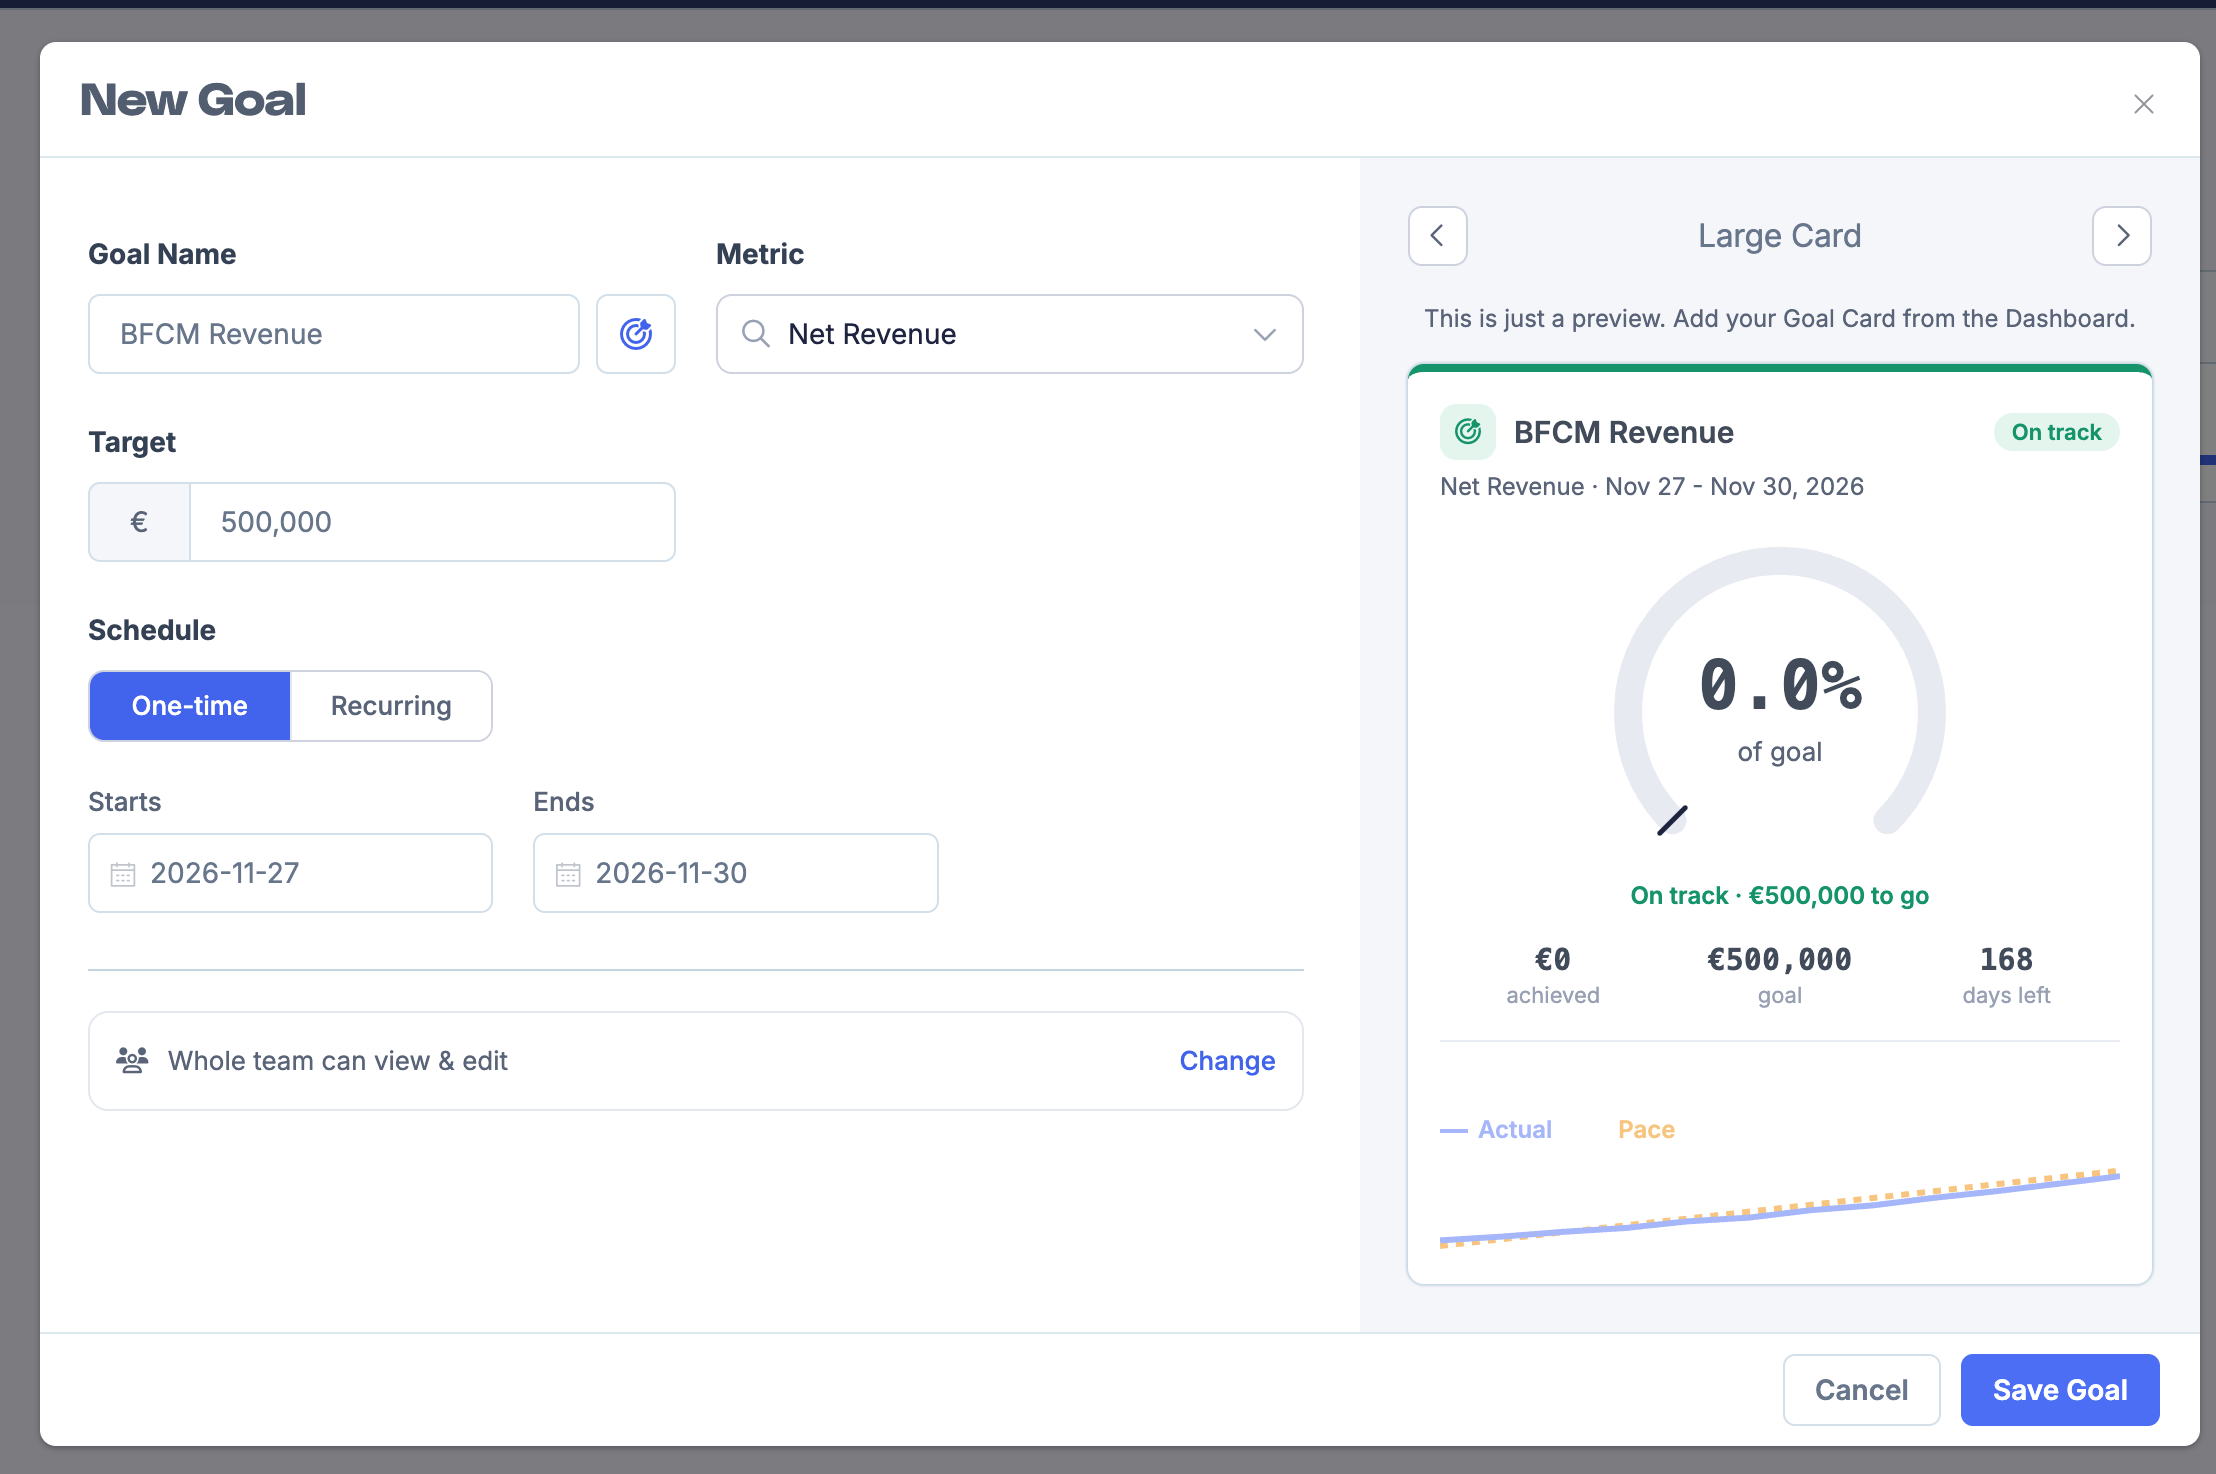Click the On track status badge
This screenshot has height=1474, width=2216.
2056,432
